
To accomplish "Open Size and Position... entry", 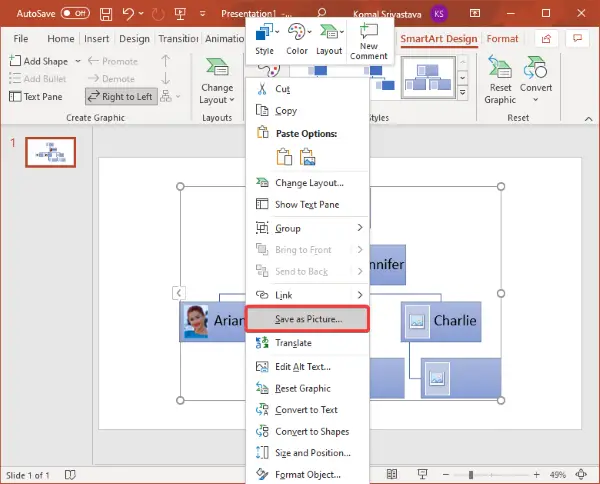I will (307, 453).
